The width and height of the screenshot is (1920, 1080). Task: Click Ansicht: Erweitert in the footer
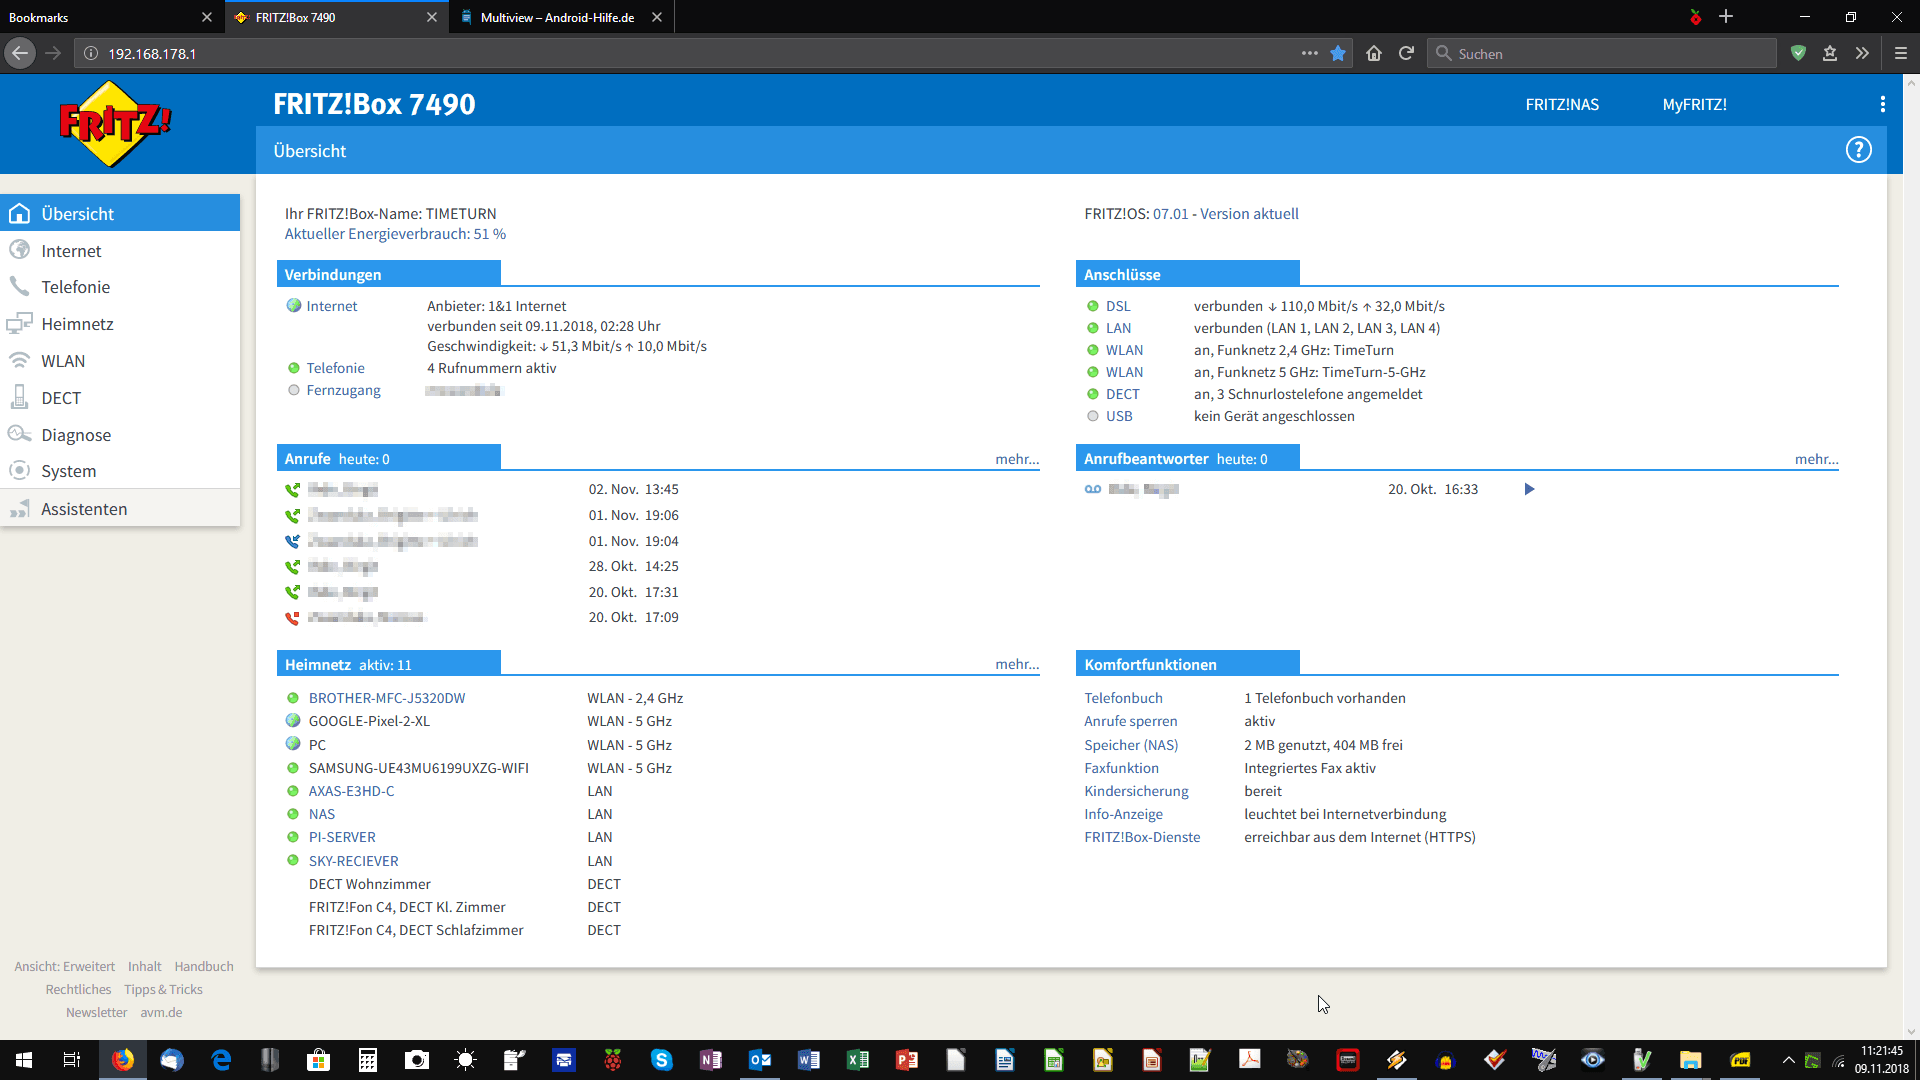click(65, 966)
